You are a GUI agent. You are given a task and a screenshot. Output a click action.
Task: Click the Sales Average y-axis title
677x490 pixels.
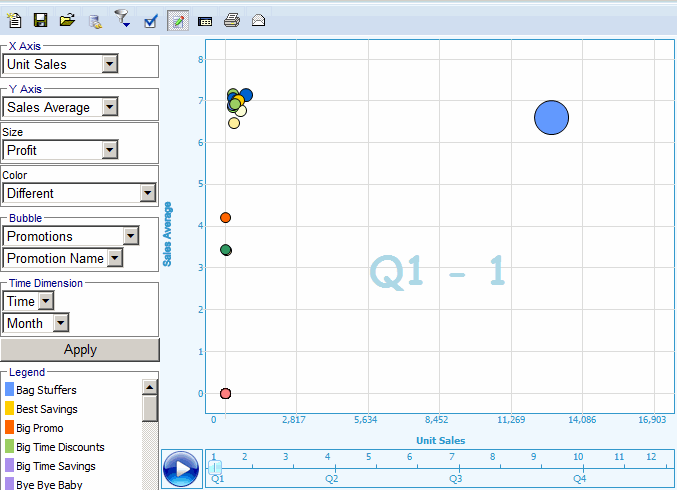[167, 234]
